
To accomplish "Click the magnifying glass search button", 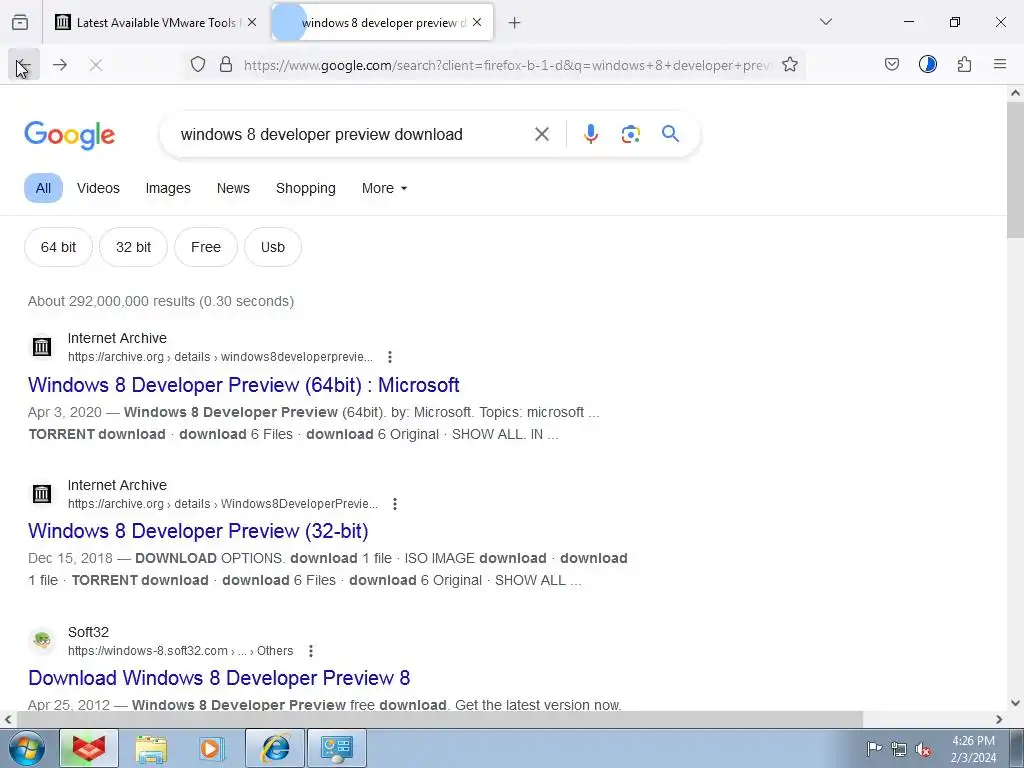I will coord(671,134).
